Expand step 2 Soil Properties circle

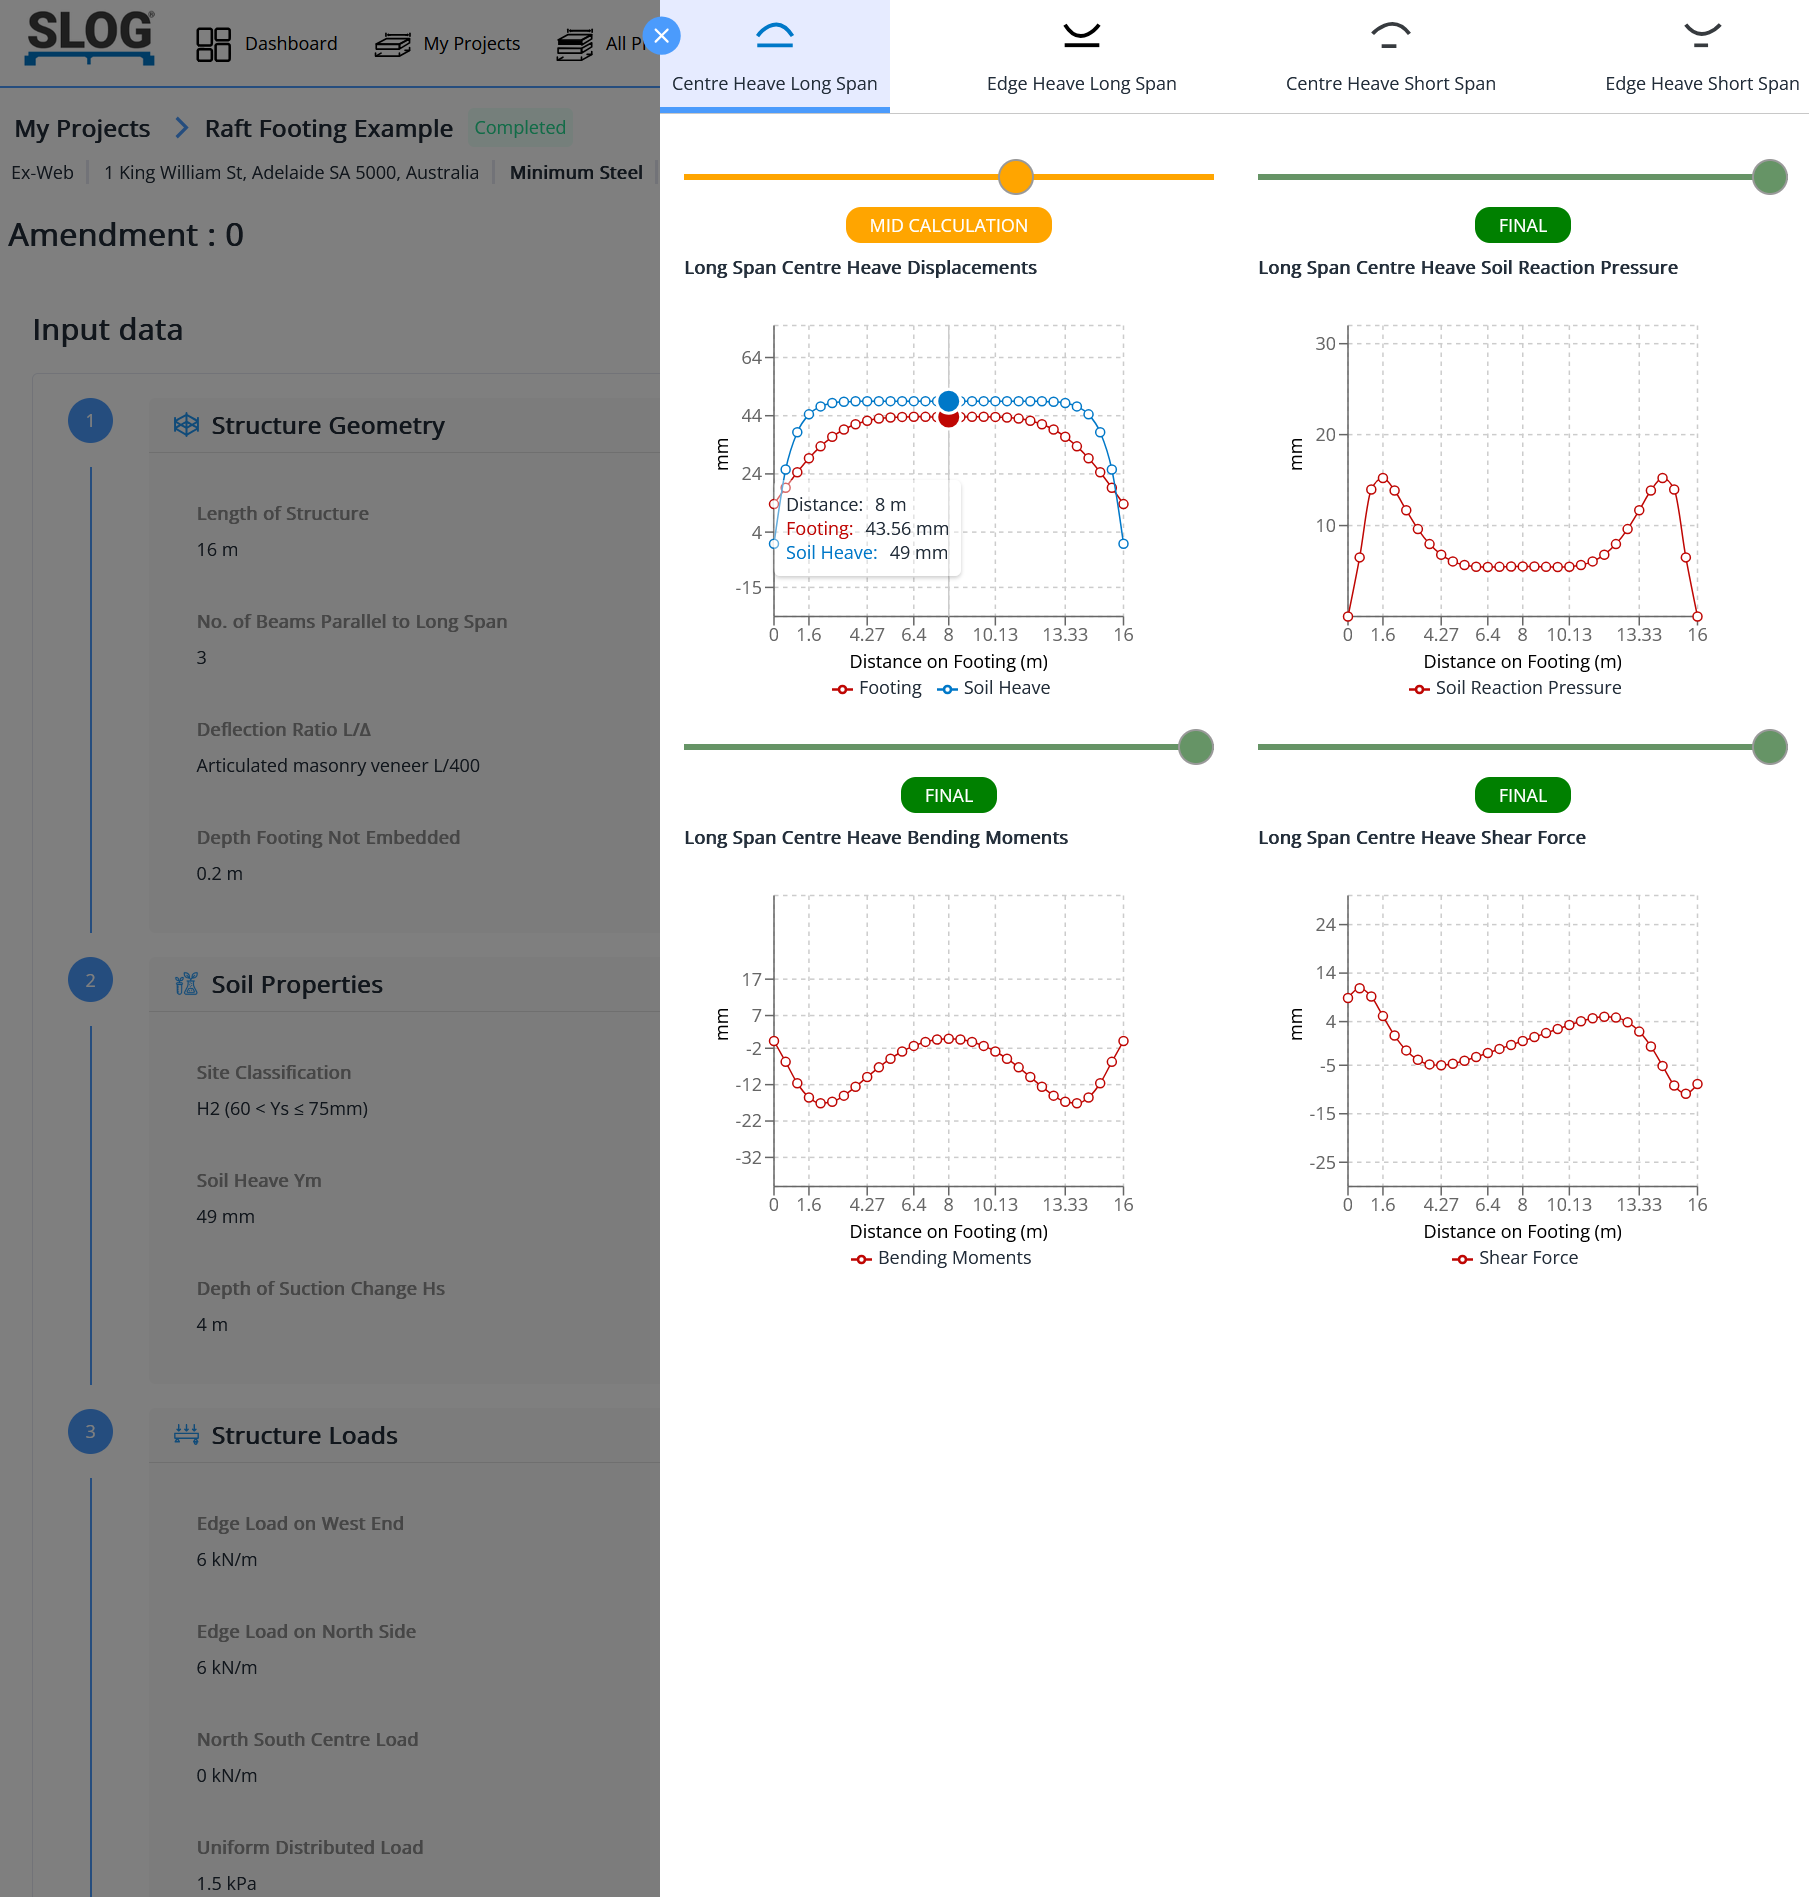coord(90,980)
